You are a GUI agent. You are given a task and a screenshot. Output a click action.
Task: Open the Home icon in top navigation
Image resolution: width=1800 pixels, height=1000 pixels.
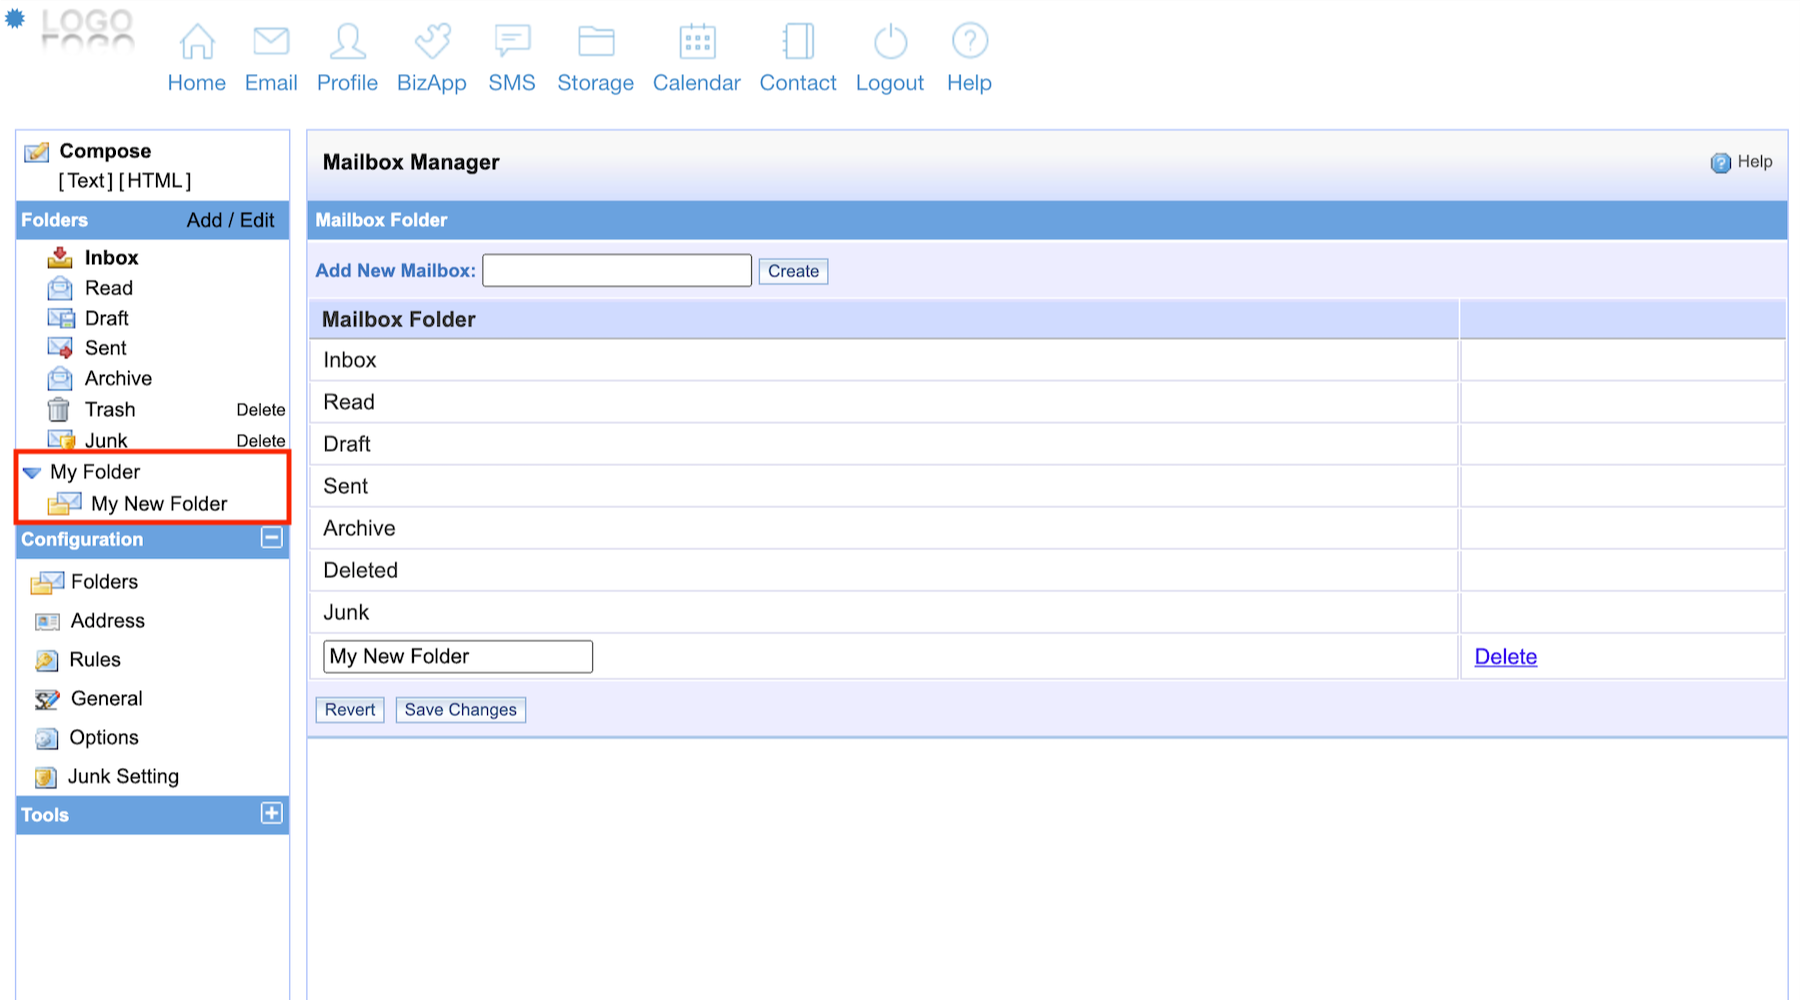point(196,42)
